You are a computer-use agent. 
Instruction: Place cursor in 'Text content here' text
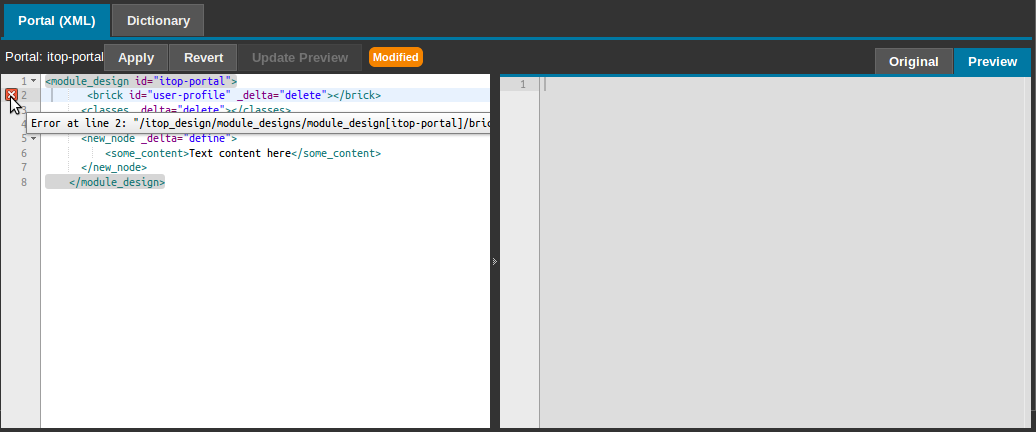click(238, 154)
